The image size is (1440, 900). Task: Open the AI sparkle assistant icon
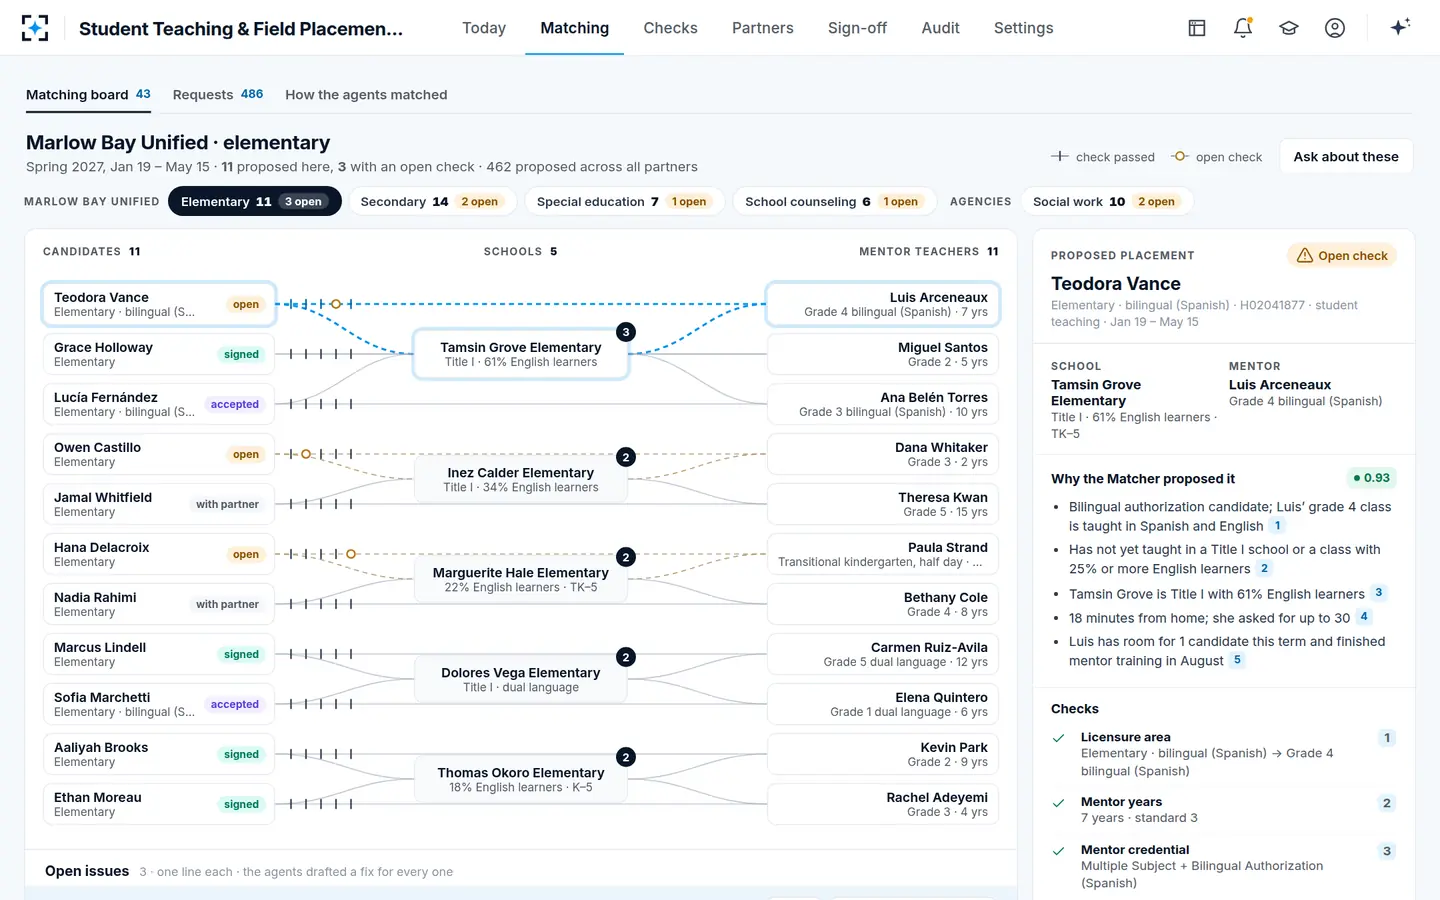tap(1400, 27)
